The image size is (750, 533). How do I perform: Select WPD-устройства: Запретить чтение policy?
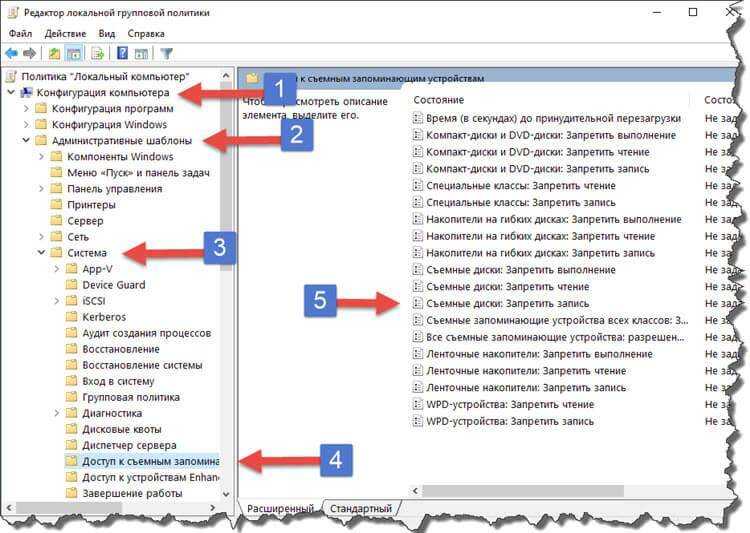tap(510, 404)
